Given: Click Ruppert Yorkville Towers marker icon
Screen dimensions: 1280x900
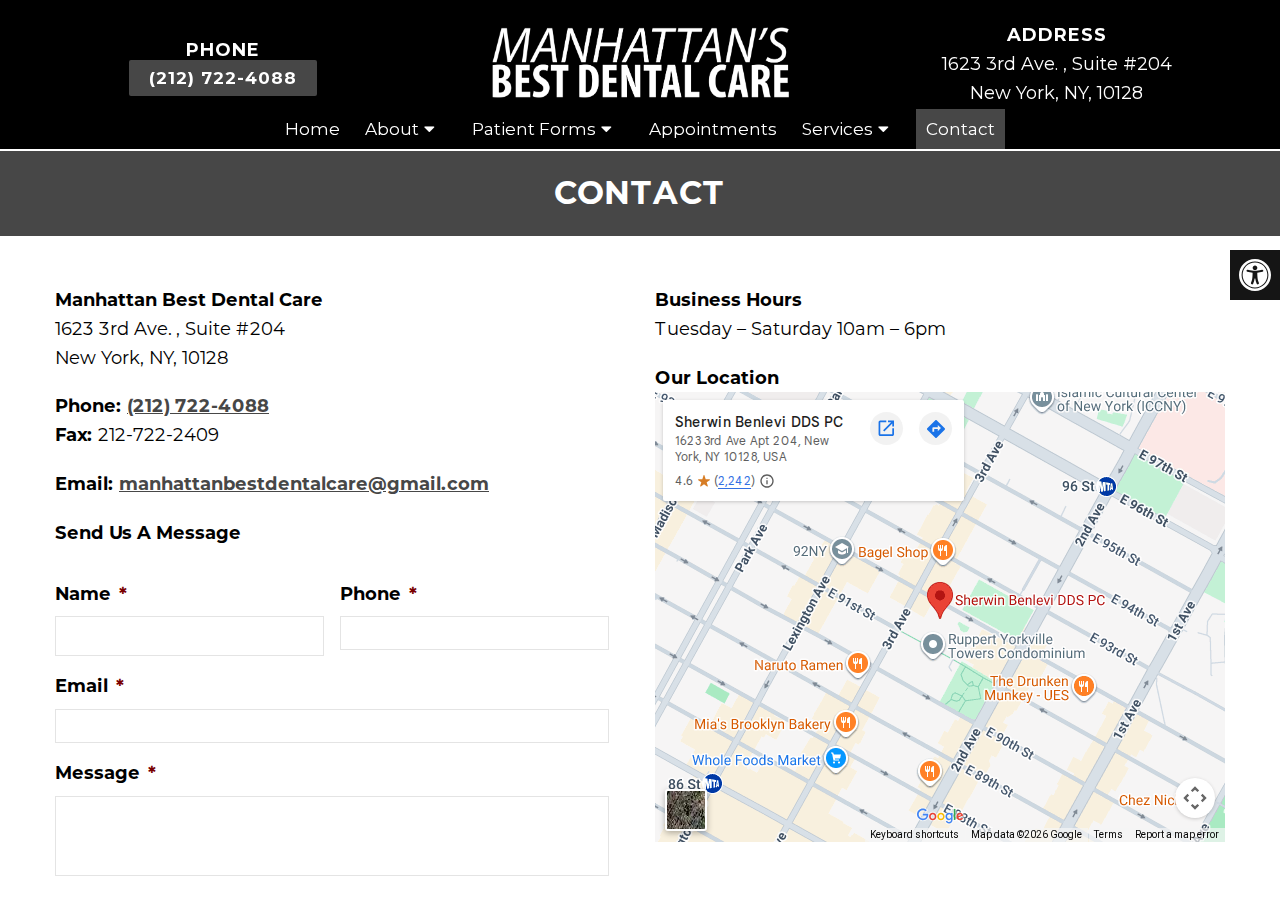Looking at the screenshot, I should pyautogui.click(x=933, y=645).
